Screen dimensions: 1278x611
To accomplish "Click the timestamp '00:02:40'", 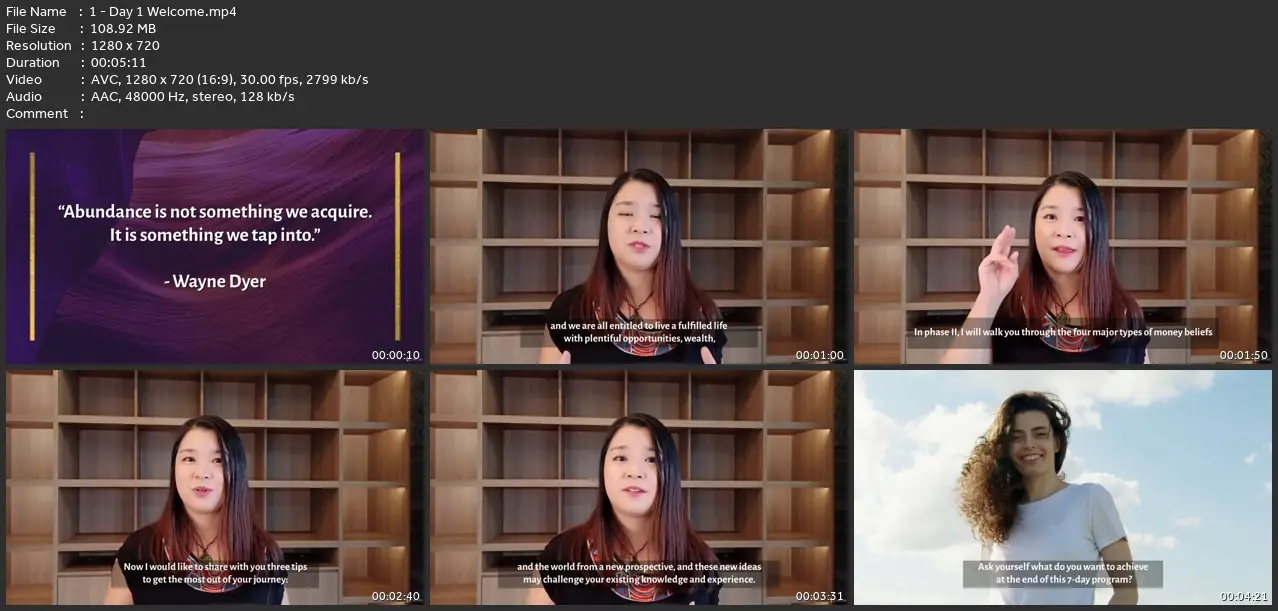I will [x=396, y=597].
